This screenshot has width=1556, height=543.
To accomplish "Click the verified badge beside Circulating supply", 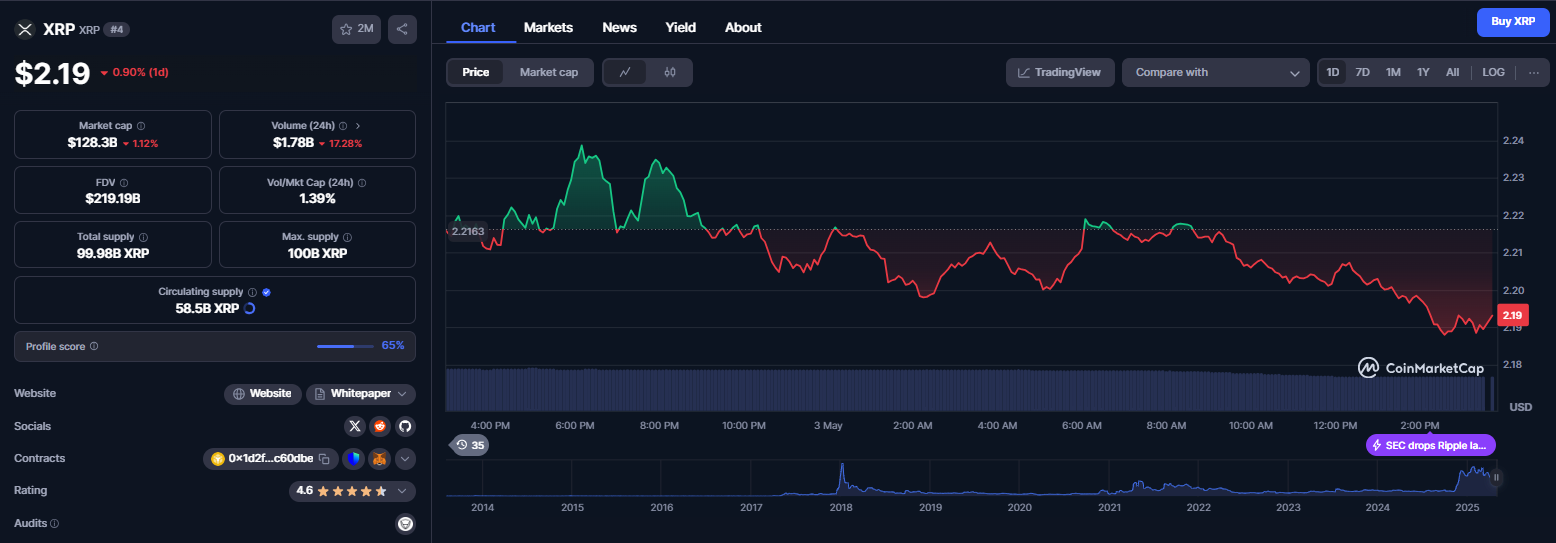I will 266,292.
